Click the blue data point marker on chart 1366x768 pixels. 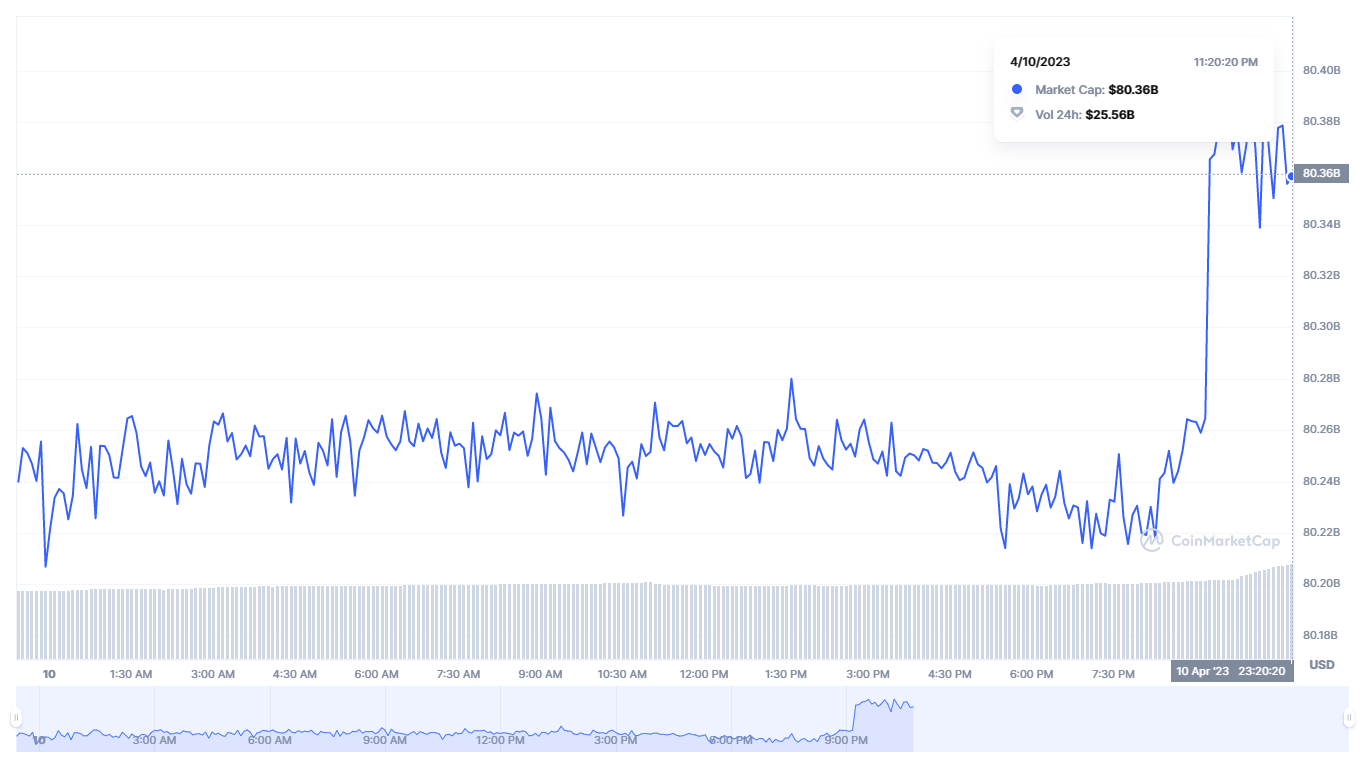(1291, 175)
